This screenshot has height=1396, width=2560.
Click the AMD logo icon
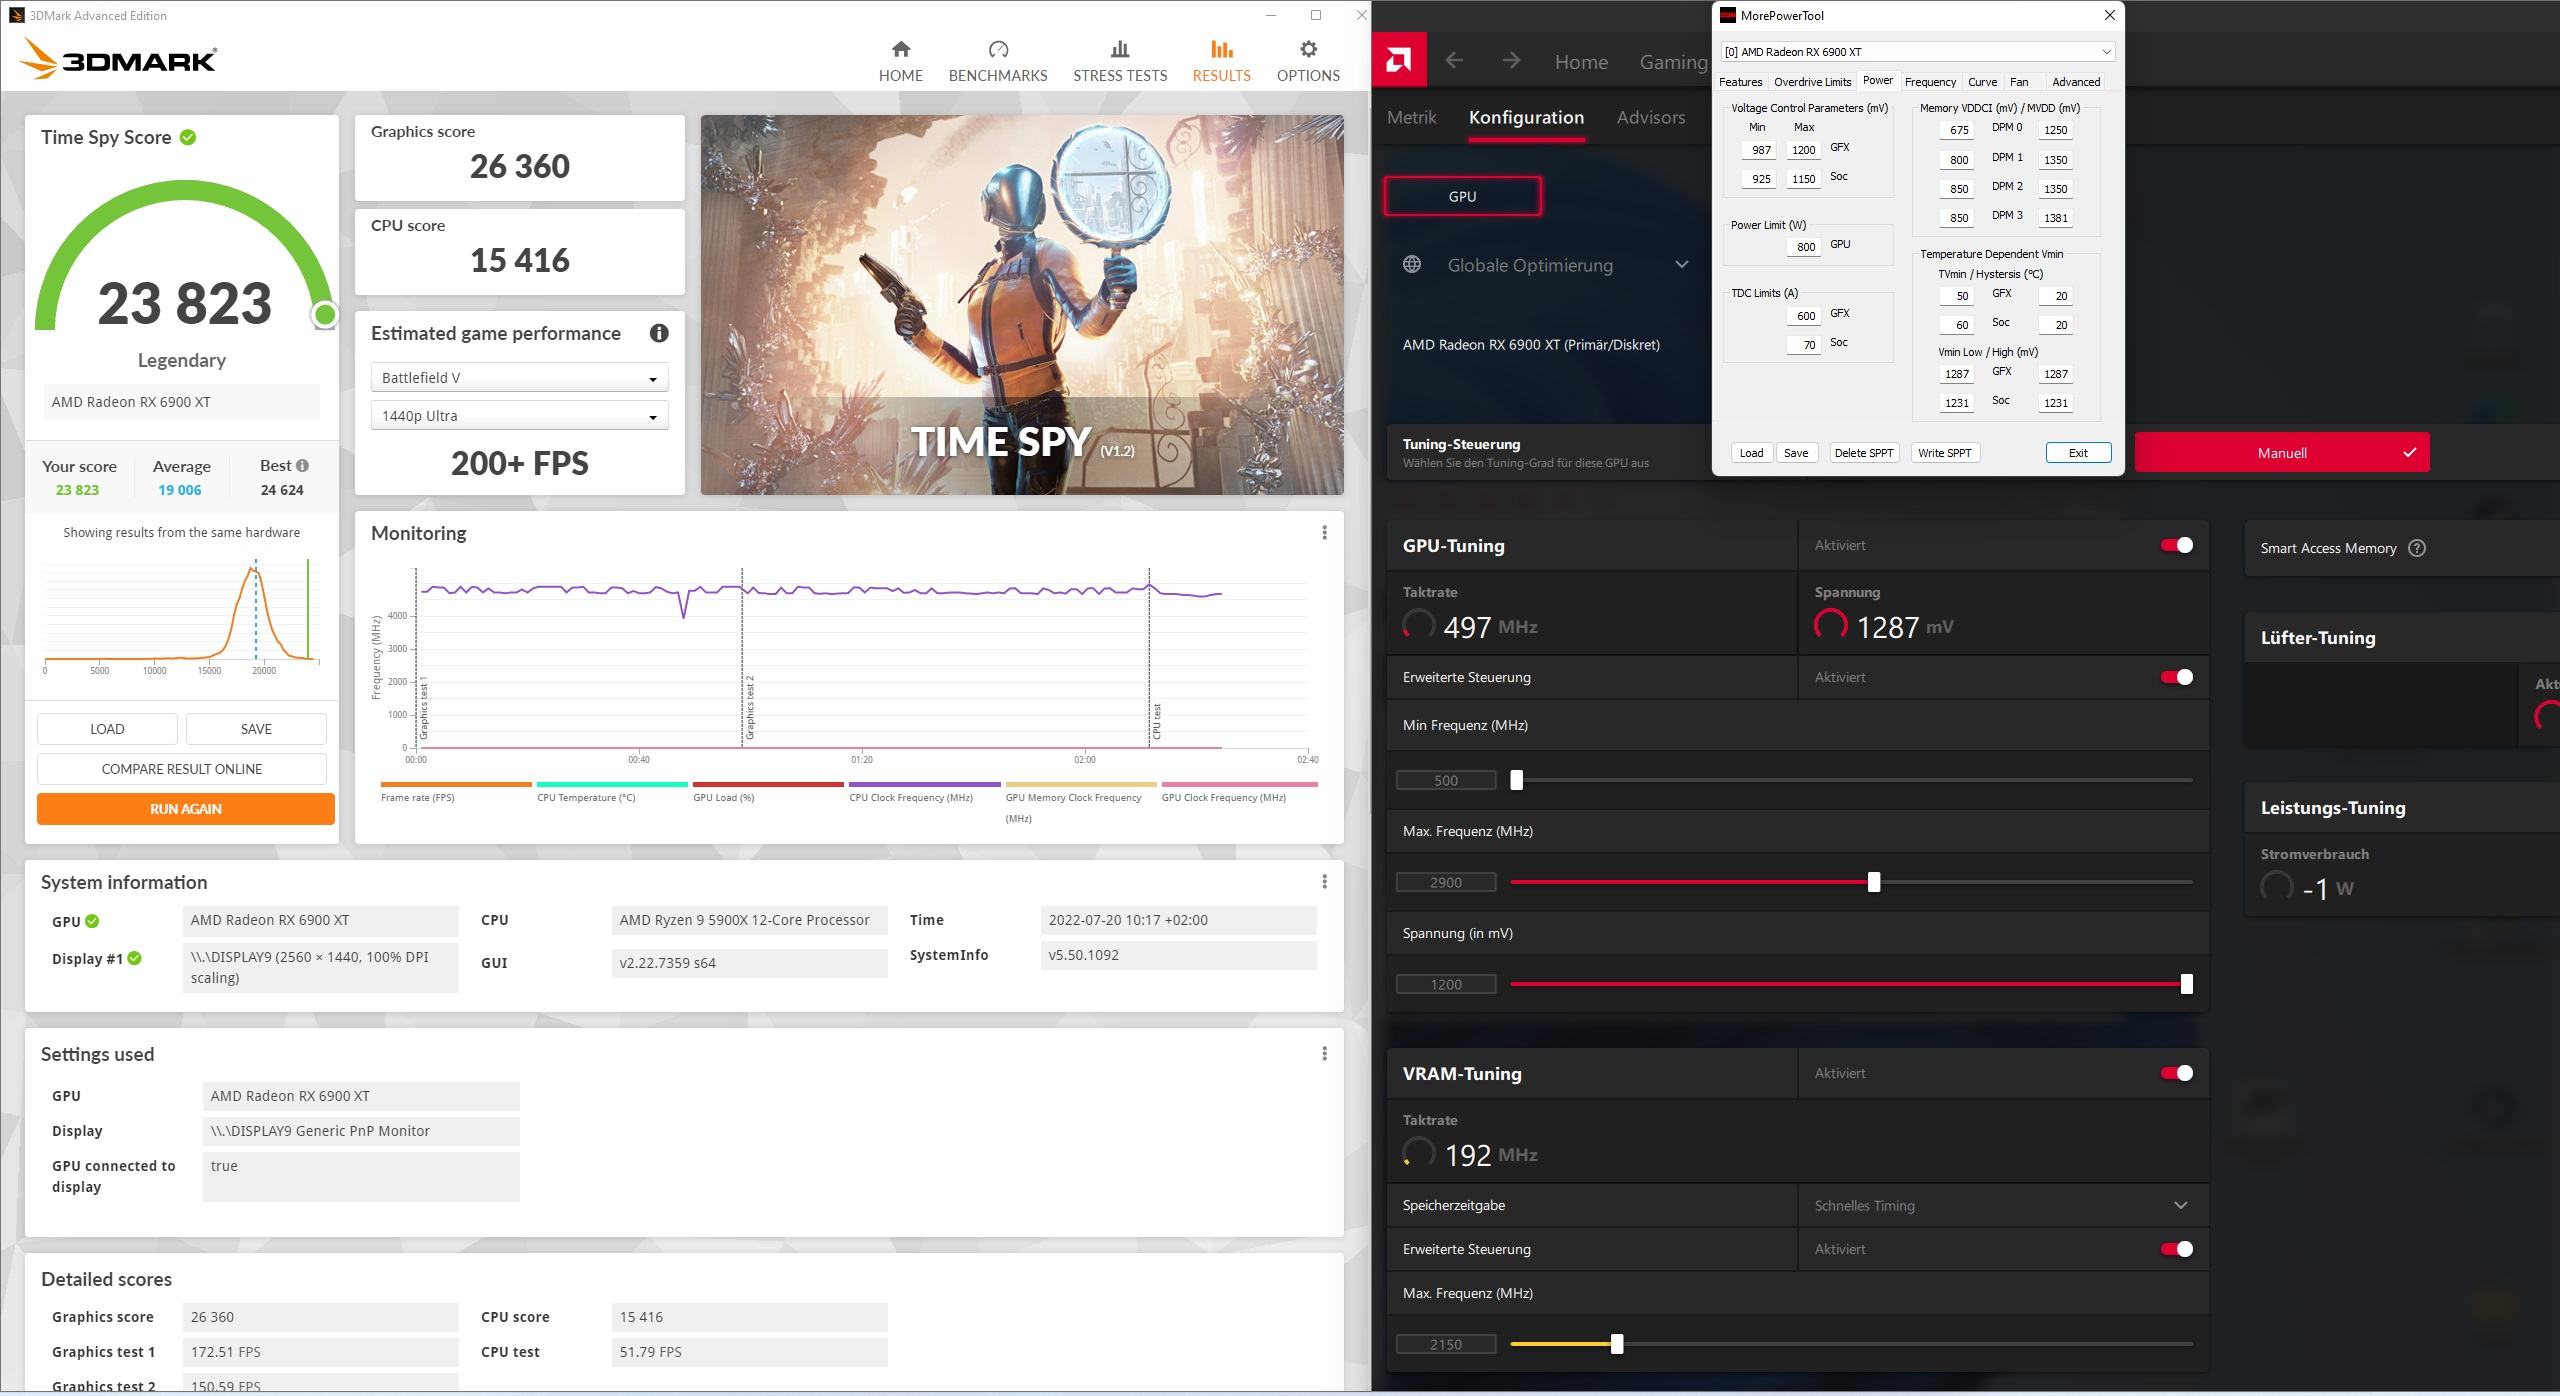1399,61
